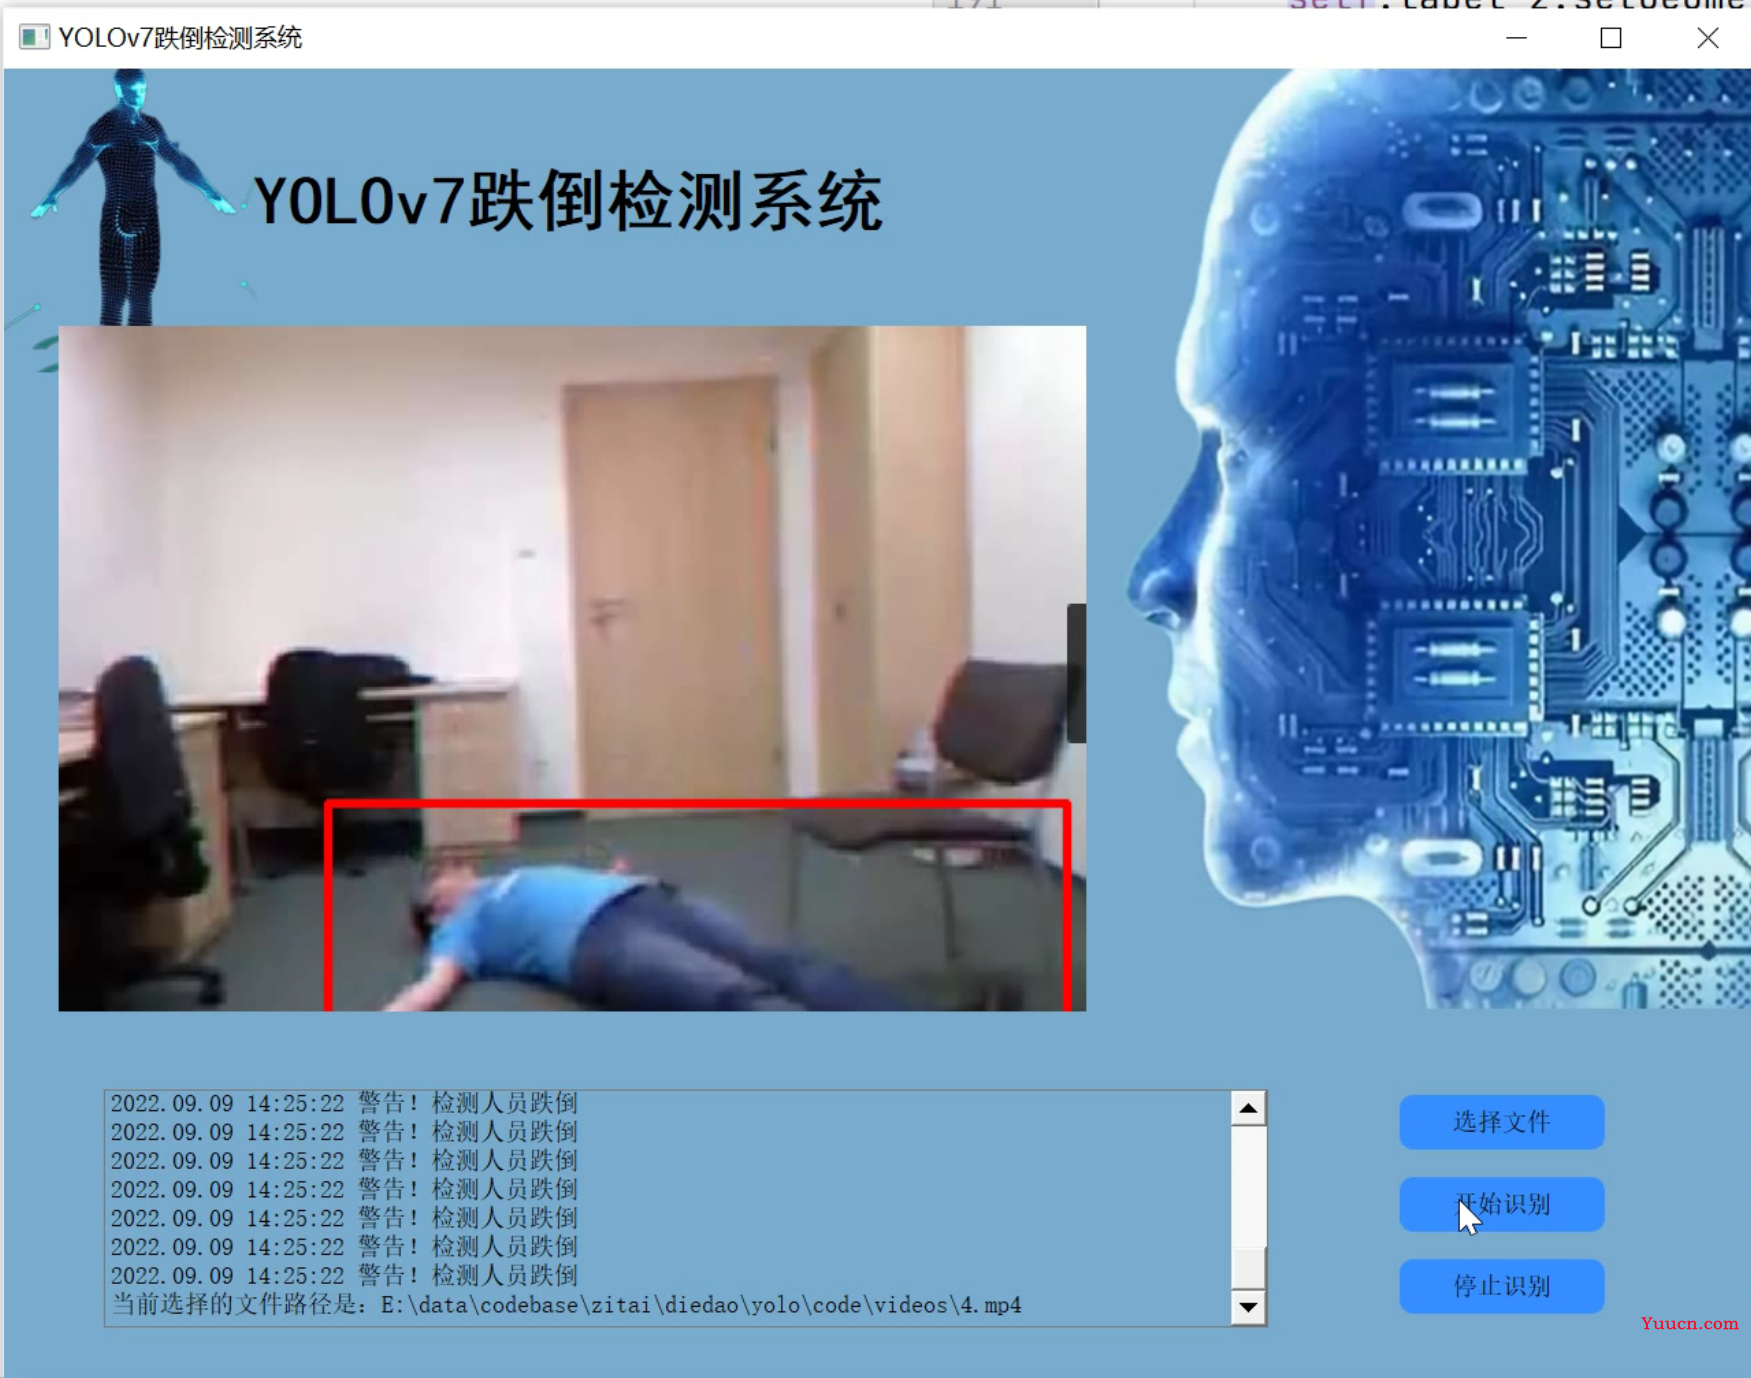The image size is (1751, 1378).
Task: Click the log scrollbar down arrow
Action: 1248,1307
